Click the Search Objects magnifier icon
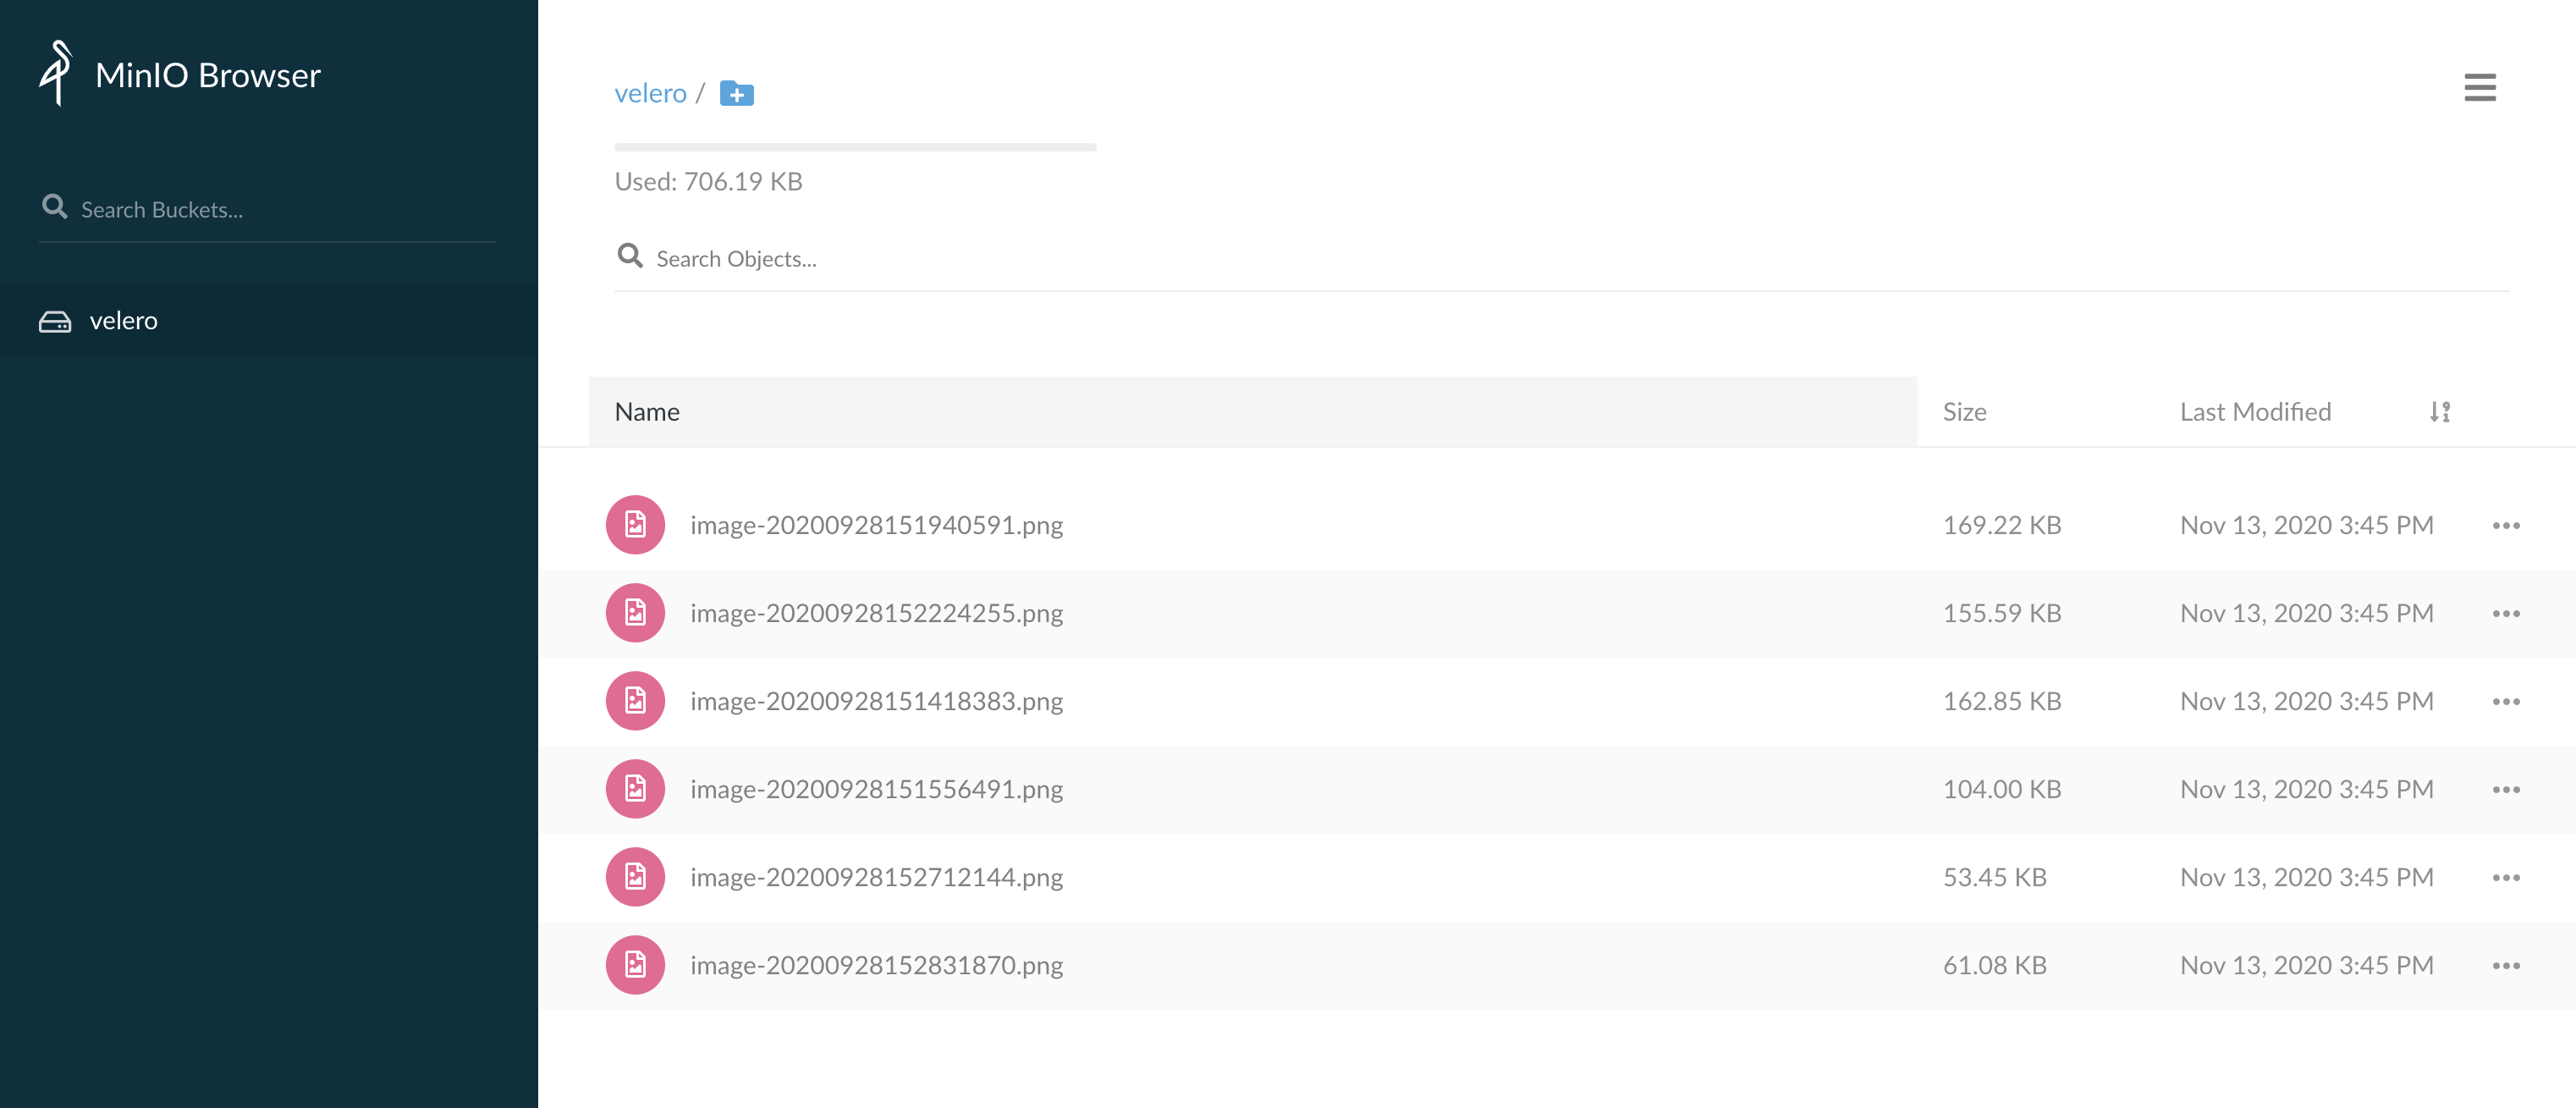Viewport: 2576px width, 1108px height. pyautogui.click(x=630, y=256)
